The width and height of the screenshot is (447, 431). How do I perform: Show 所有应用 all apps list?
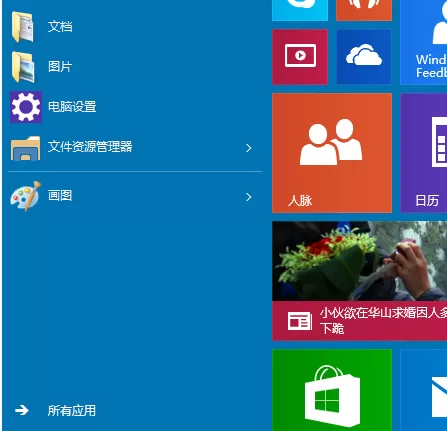tap(72, 410)
